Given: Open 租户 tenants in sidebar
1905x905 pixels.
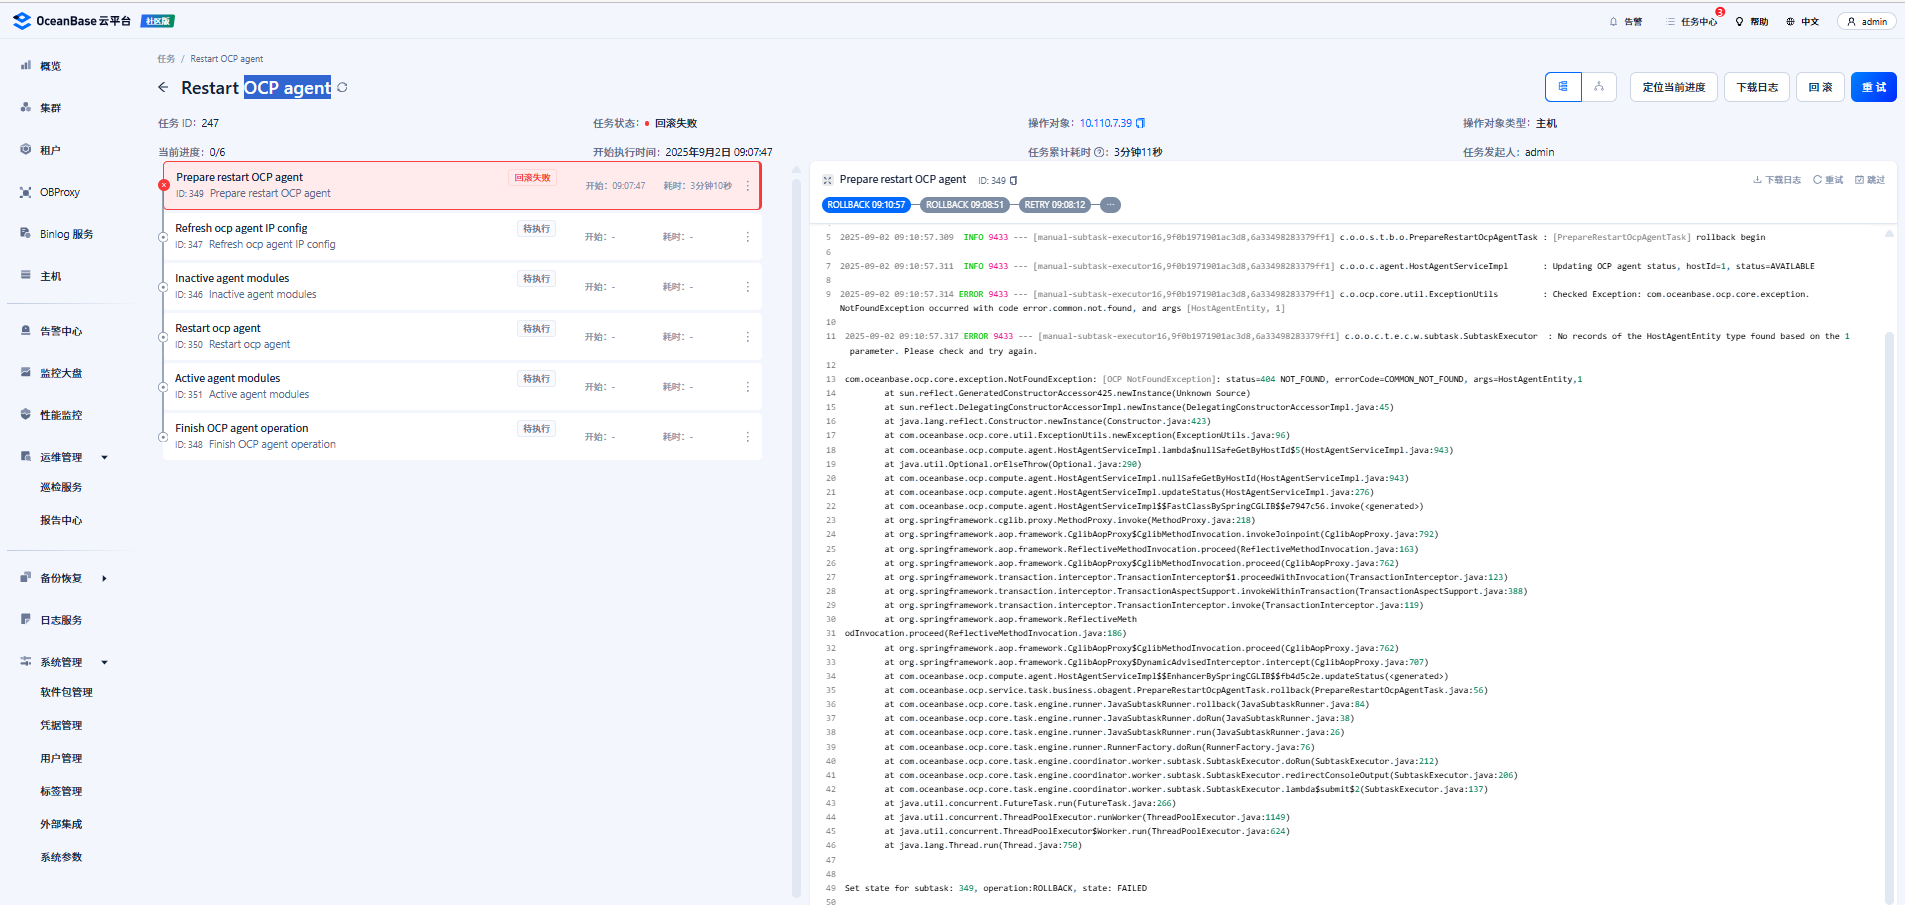Looking at the screenshot, I should 50,150.
